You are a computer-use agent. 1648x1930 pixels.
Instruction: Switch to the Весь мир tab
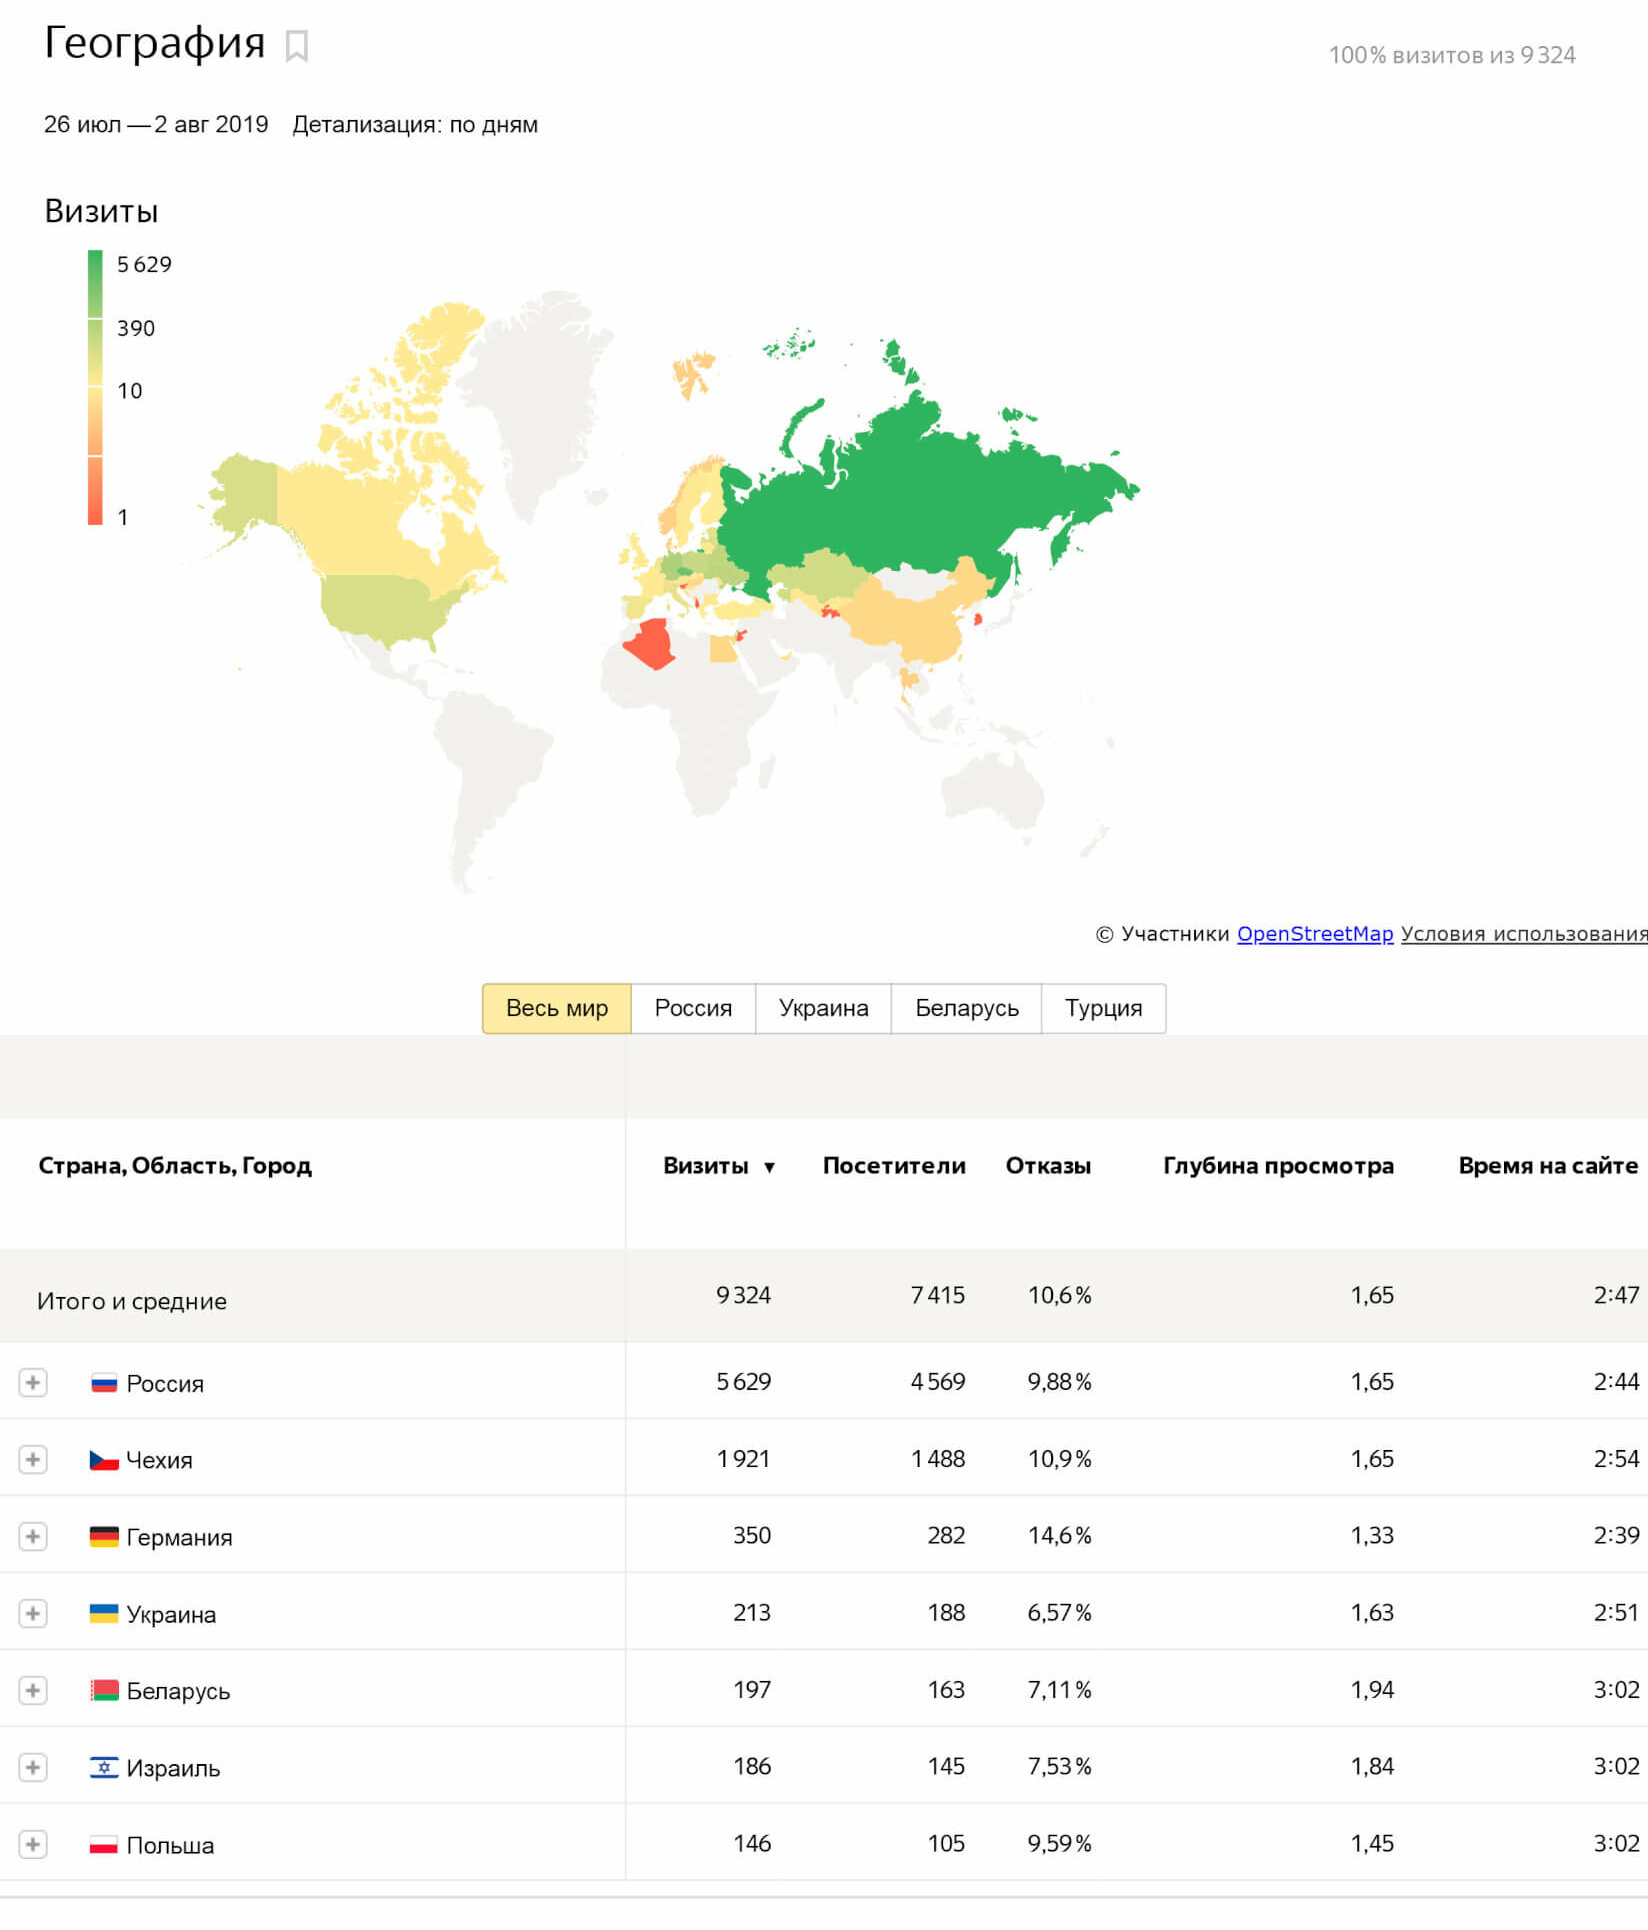[x=556, y=1008]
